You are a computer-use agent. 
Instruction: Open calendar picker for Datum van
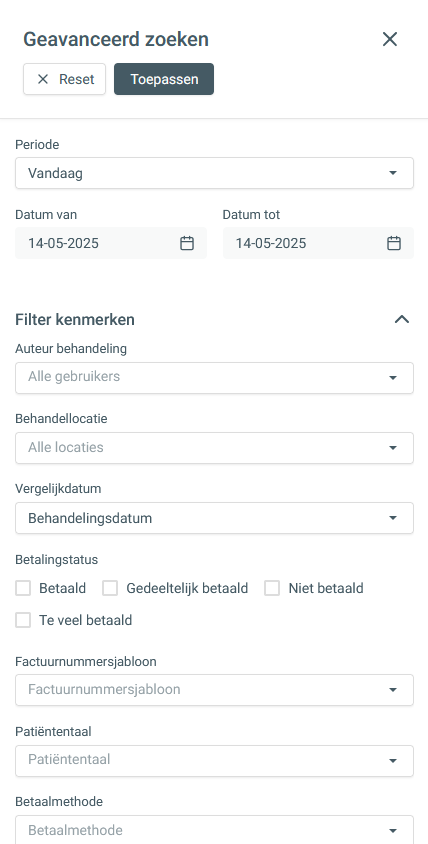[187, 243]
